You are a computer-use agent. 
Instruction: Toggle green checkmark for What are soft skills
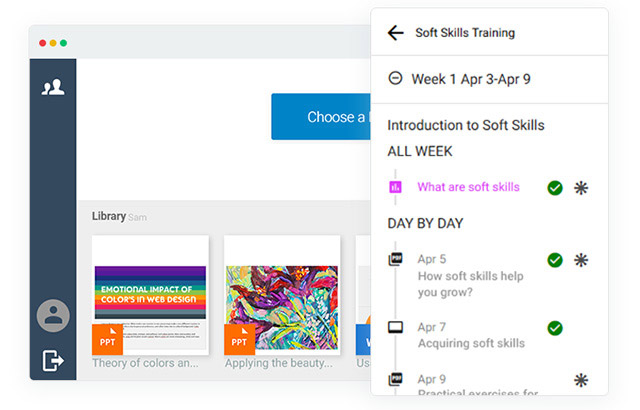[x=555, y=187]
